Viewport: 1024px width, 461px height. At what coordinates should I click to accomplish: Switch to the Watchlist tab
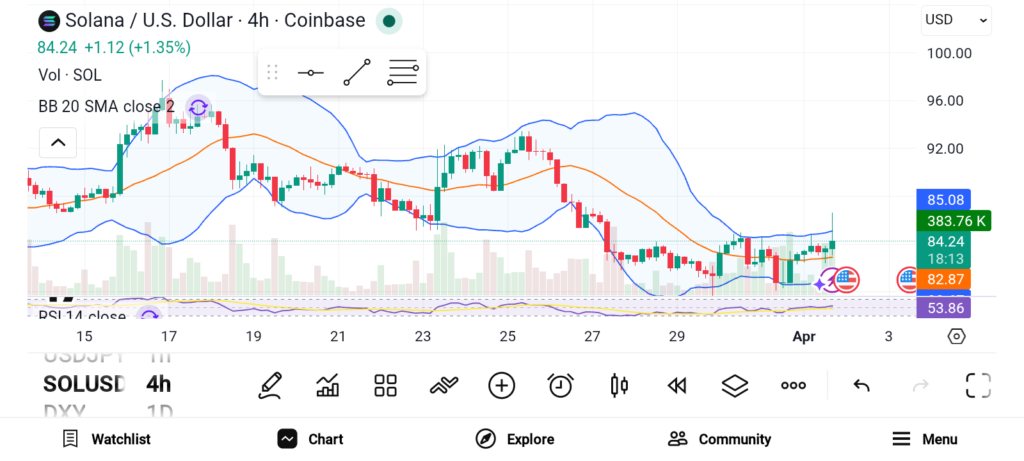coord(106,439)
